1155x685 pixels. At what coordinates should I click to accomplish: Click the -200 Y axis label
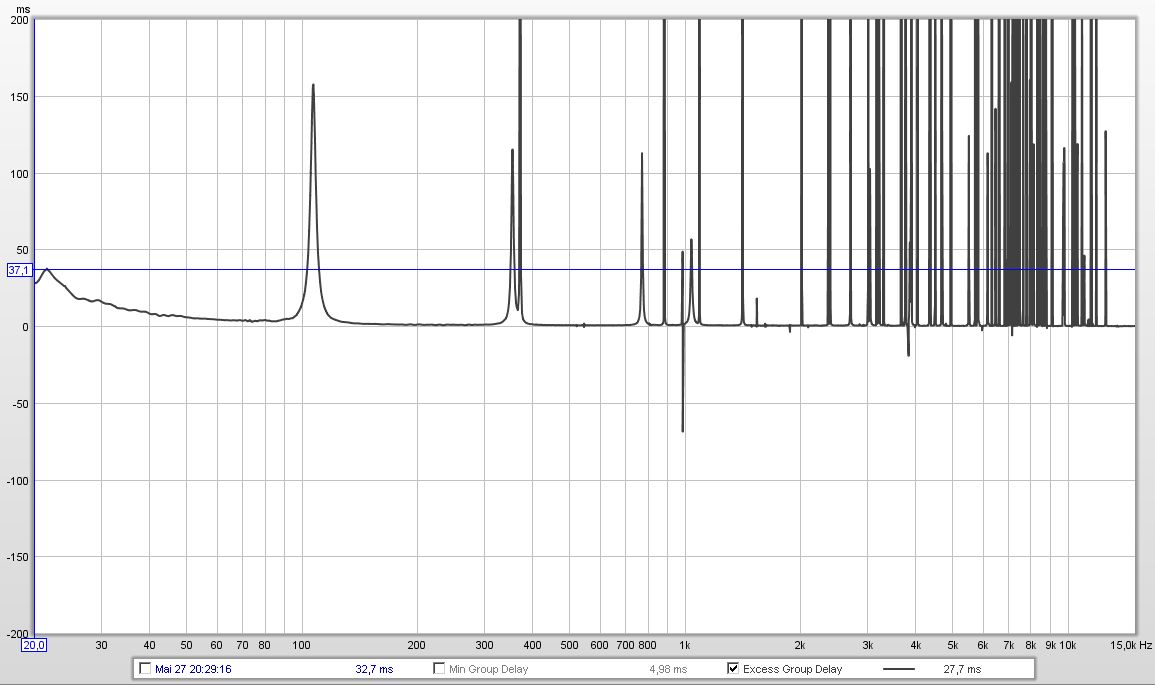18,633
